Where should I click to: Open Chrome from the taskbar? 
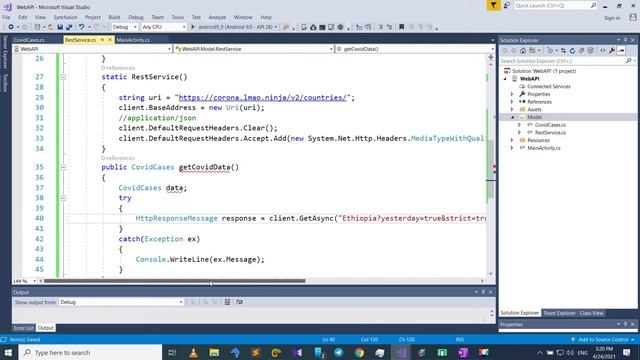coord(359,352)
